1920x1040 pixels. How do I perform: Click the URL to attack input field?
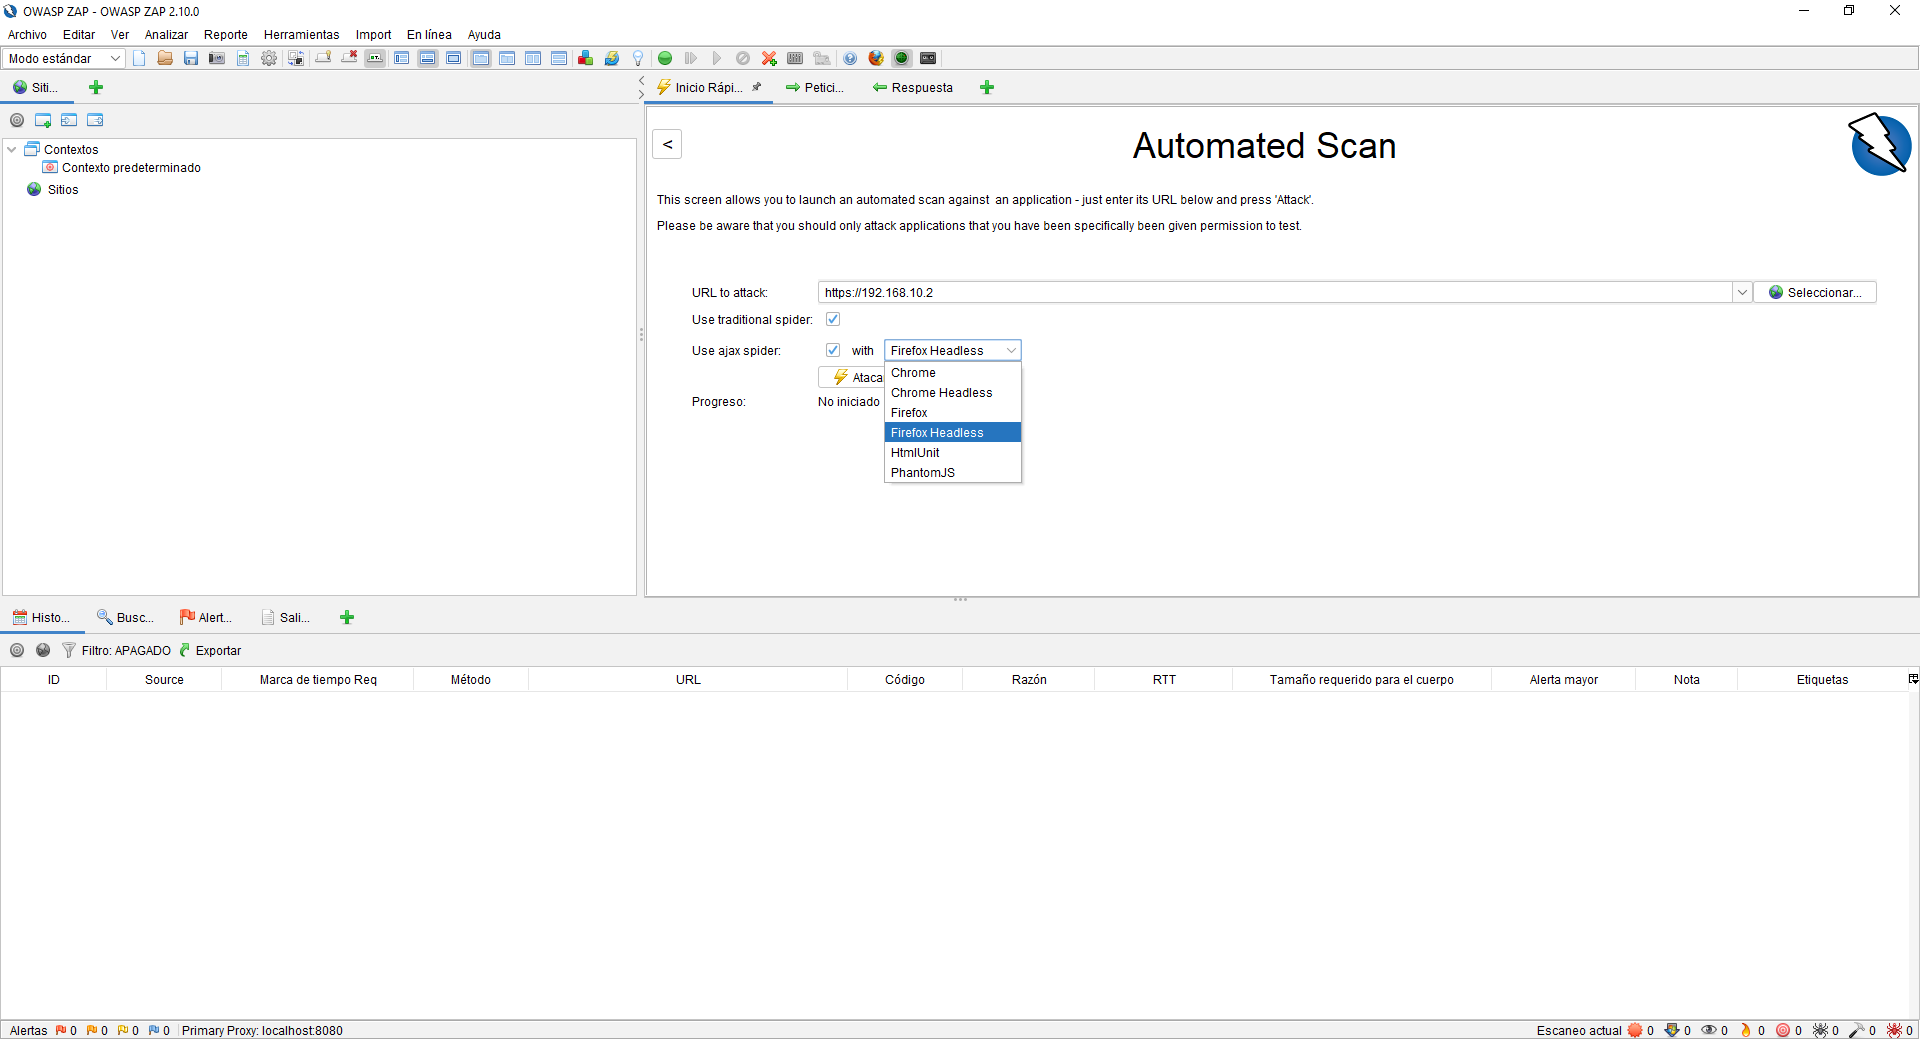tap(1275, 293)
